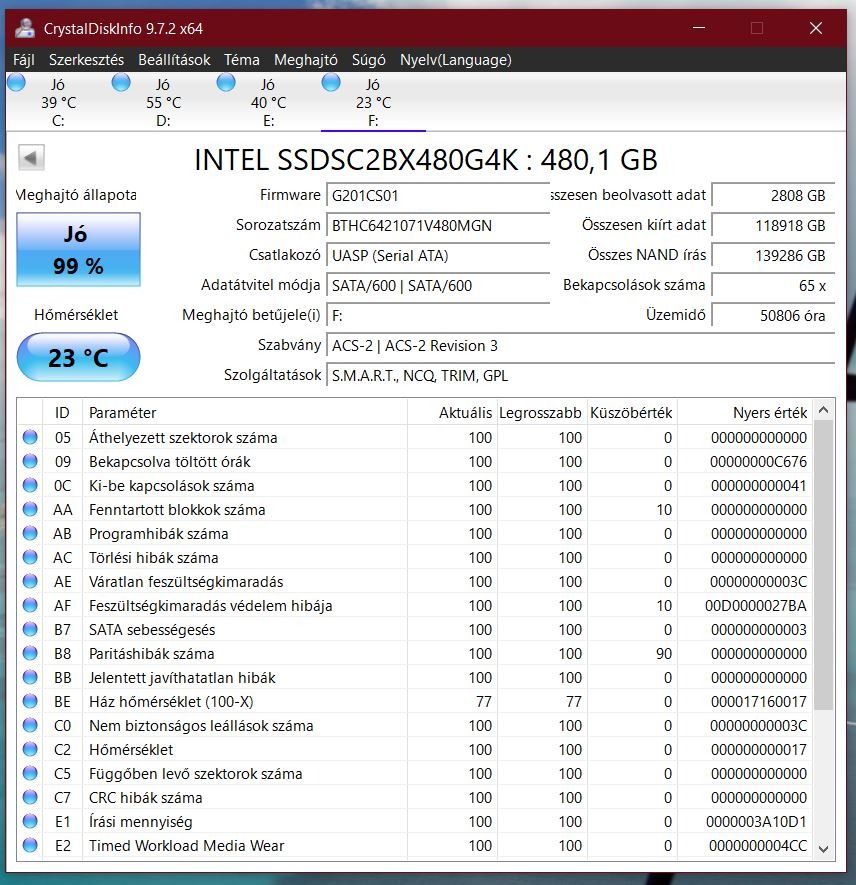Click the previous drive arrow button
The image size is (856, 885).
click(31, 157)
